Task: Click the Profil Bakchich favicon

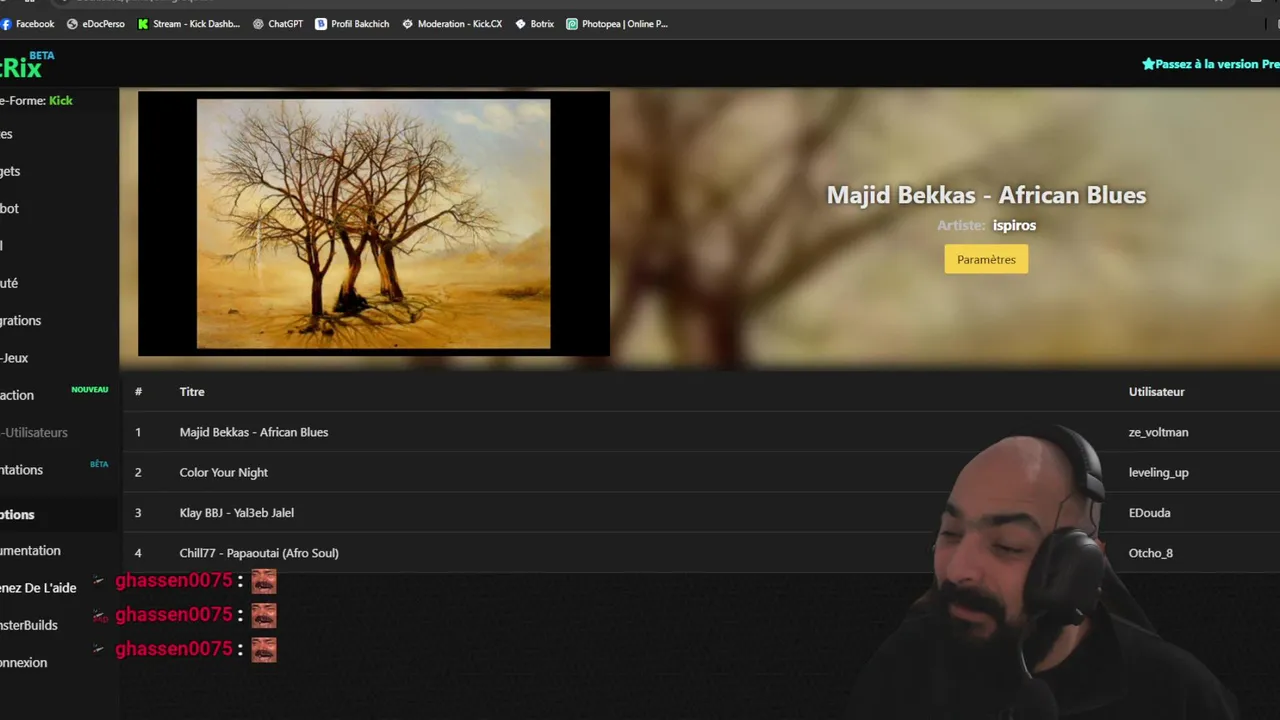Action: pyautogui.click(x=321, y=24)
